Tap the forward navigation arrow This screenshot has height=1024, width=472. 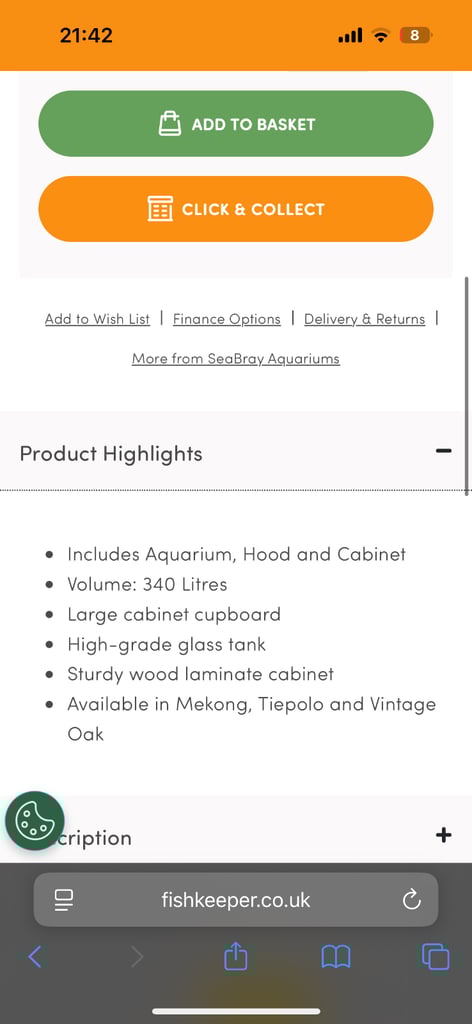[136, 957]
